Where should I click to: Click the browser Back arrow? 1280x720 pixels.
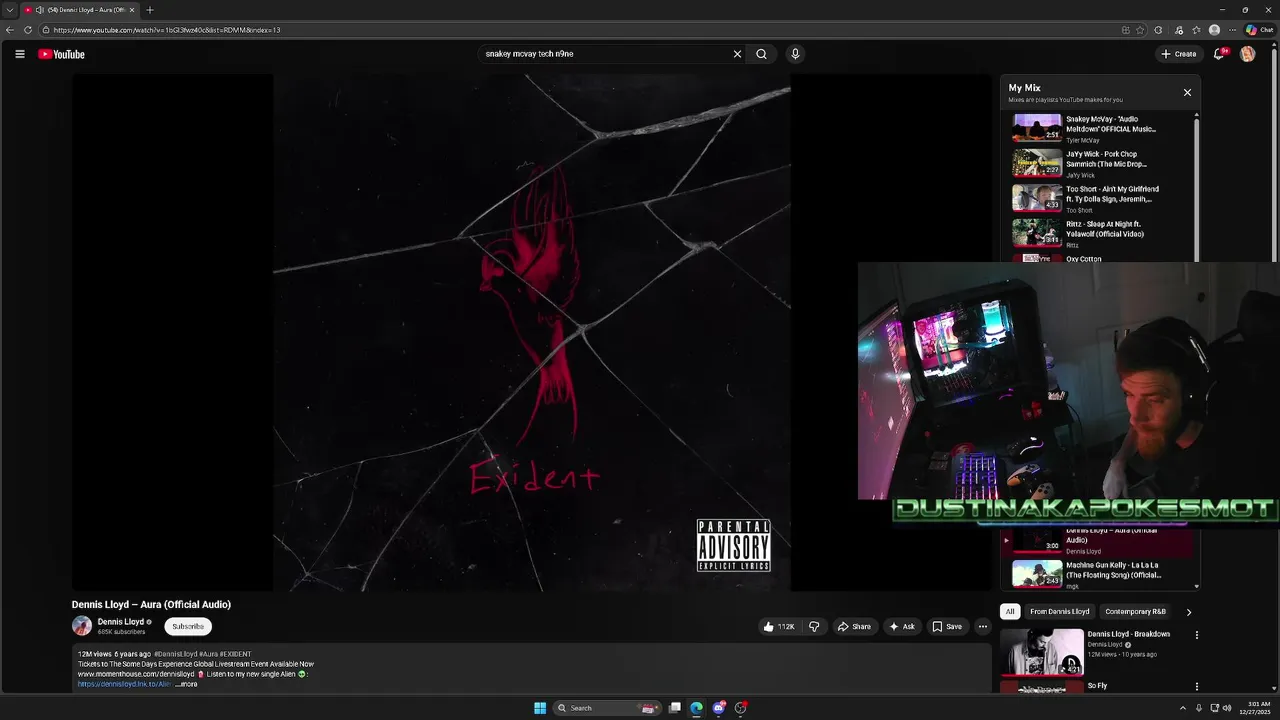10,30
